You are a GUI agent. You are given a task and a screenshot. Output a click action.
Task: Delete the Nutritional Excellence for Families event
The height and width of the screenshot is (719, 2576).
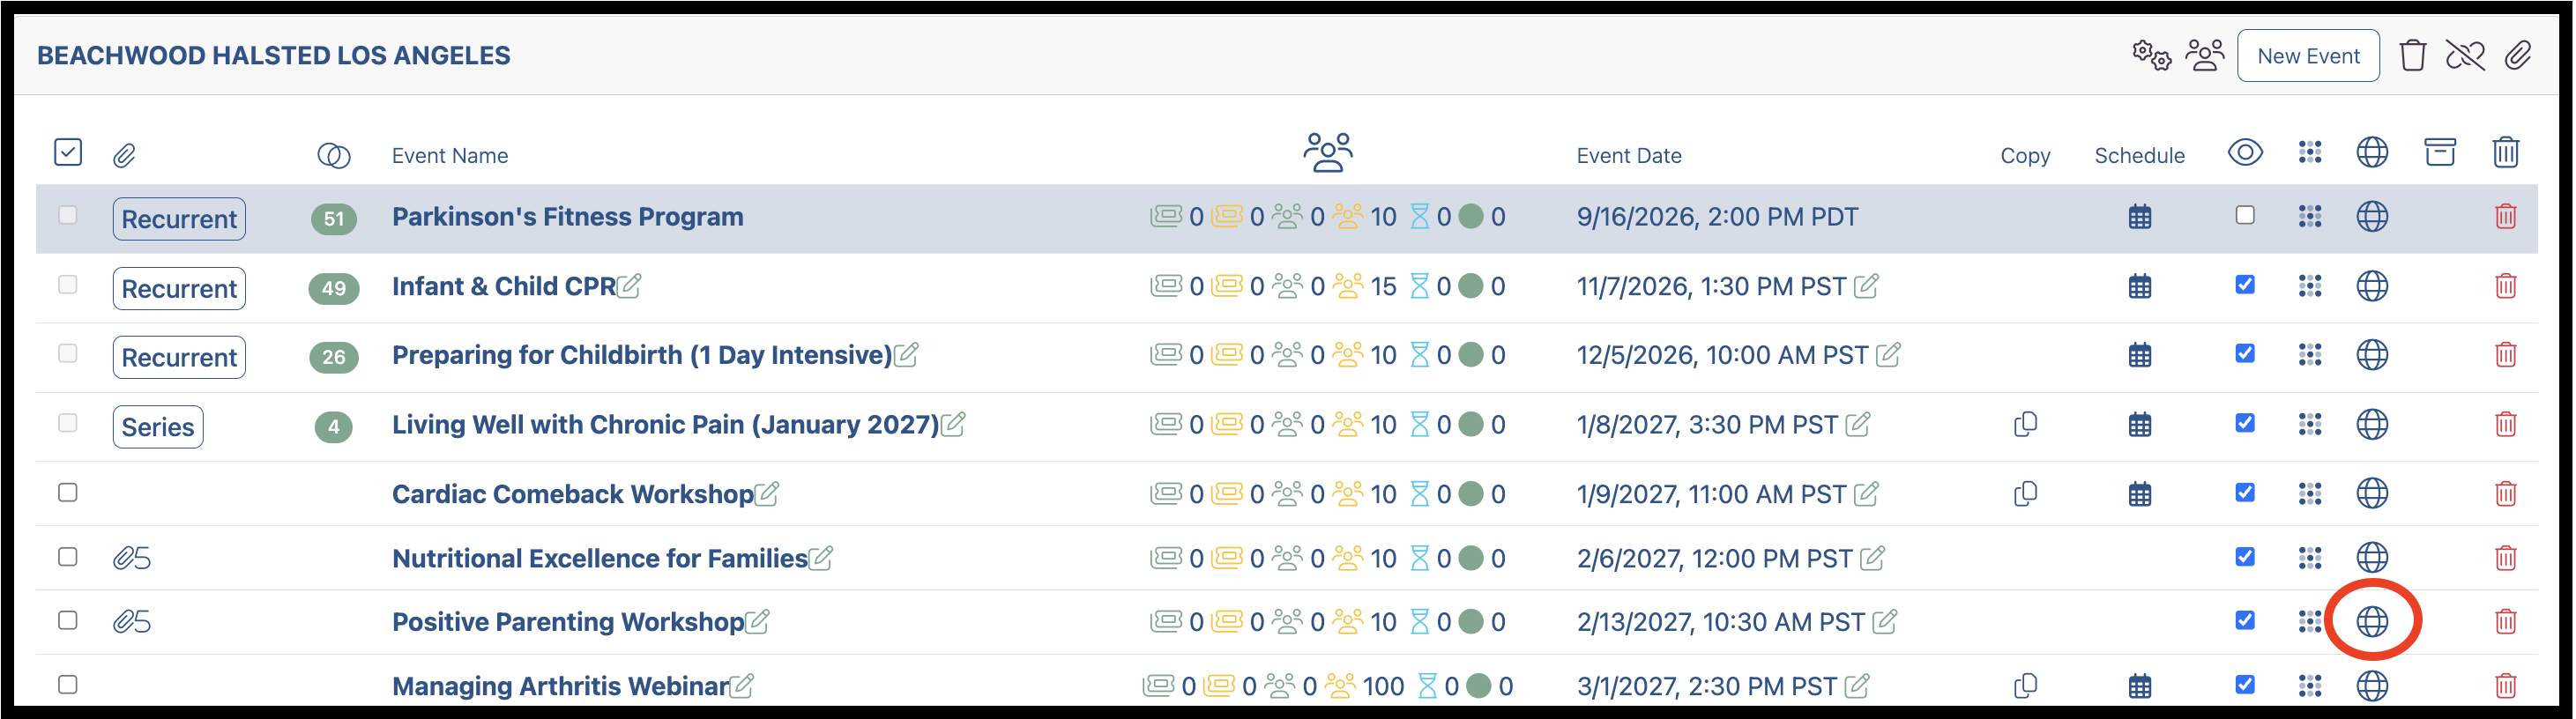[x=2505, y=558]
